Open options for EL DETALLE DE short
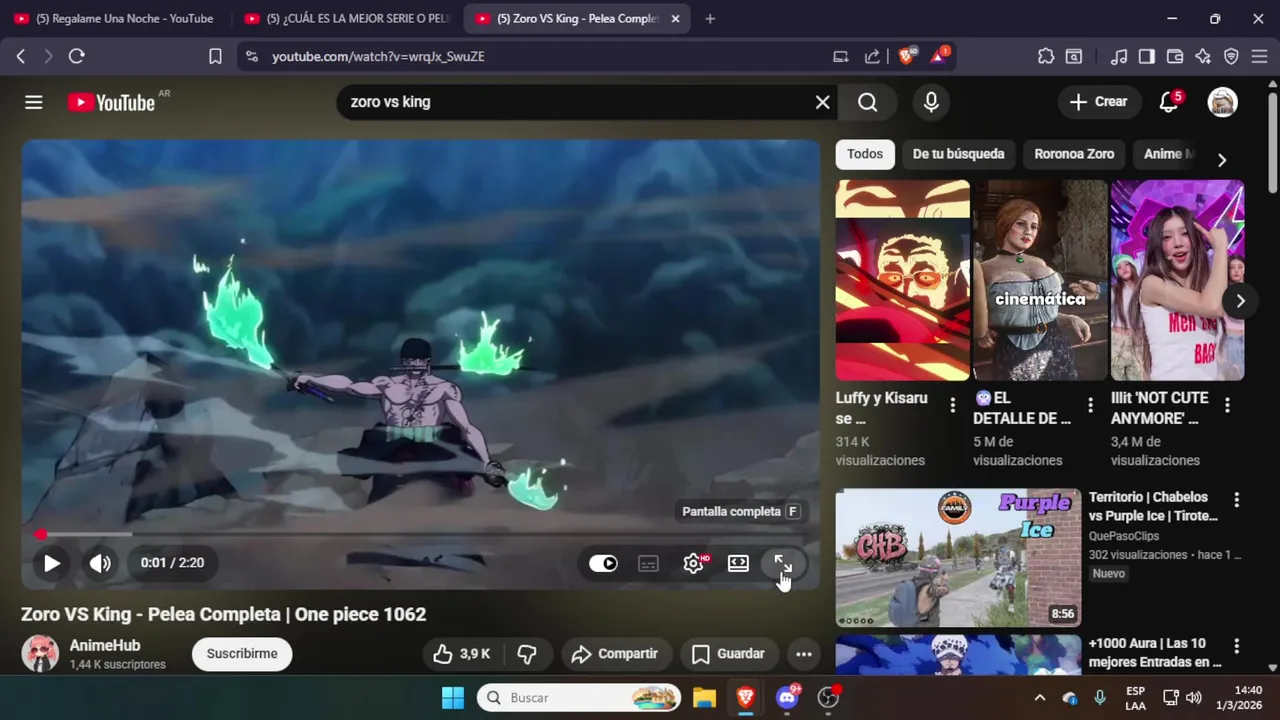Viewport: 1280px width, 720px height. (1090, 405)
